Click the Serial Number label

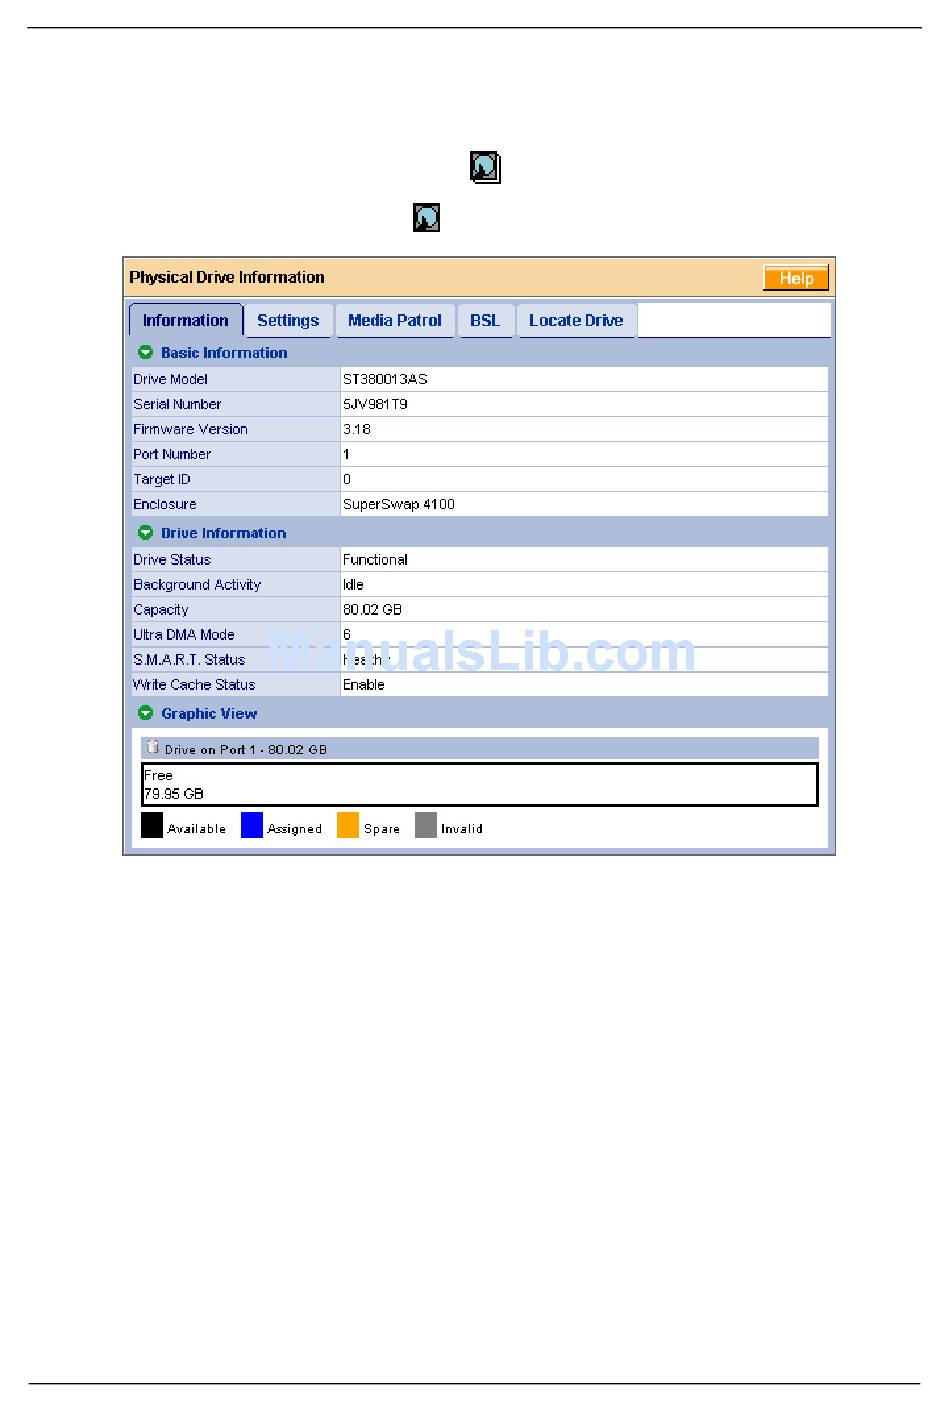click(x=177, y=404)
